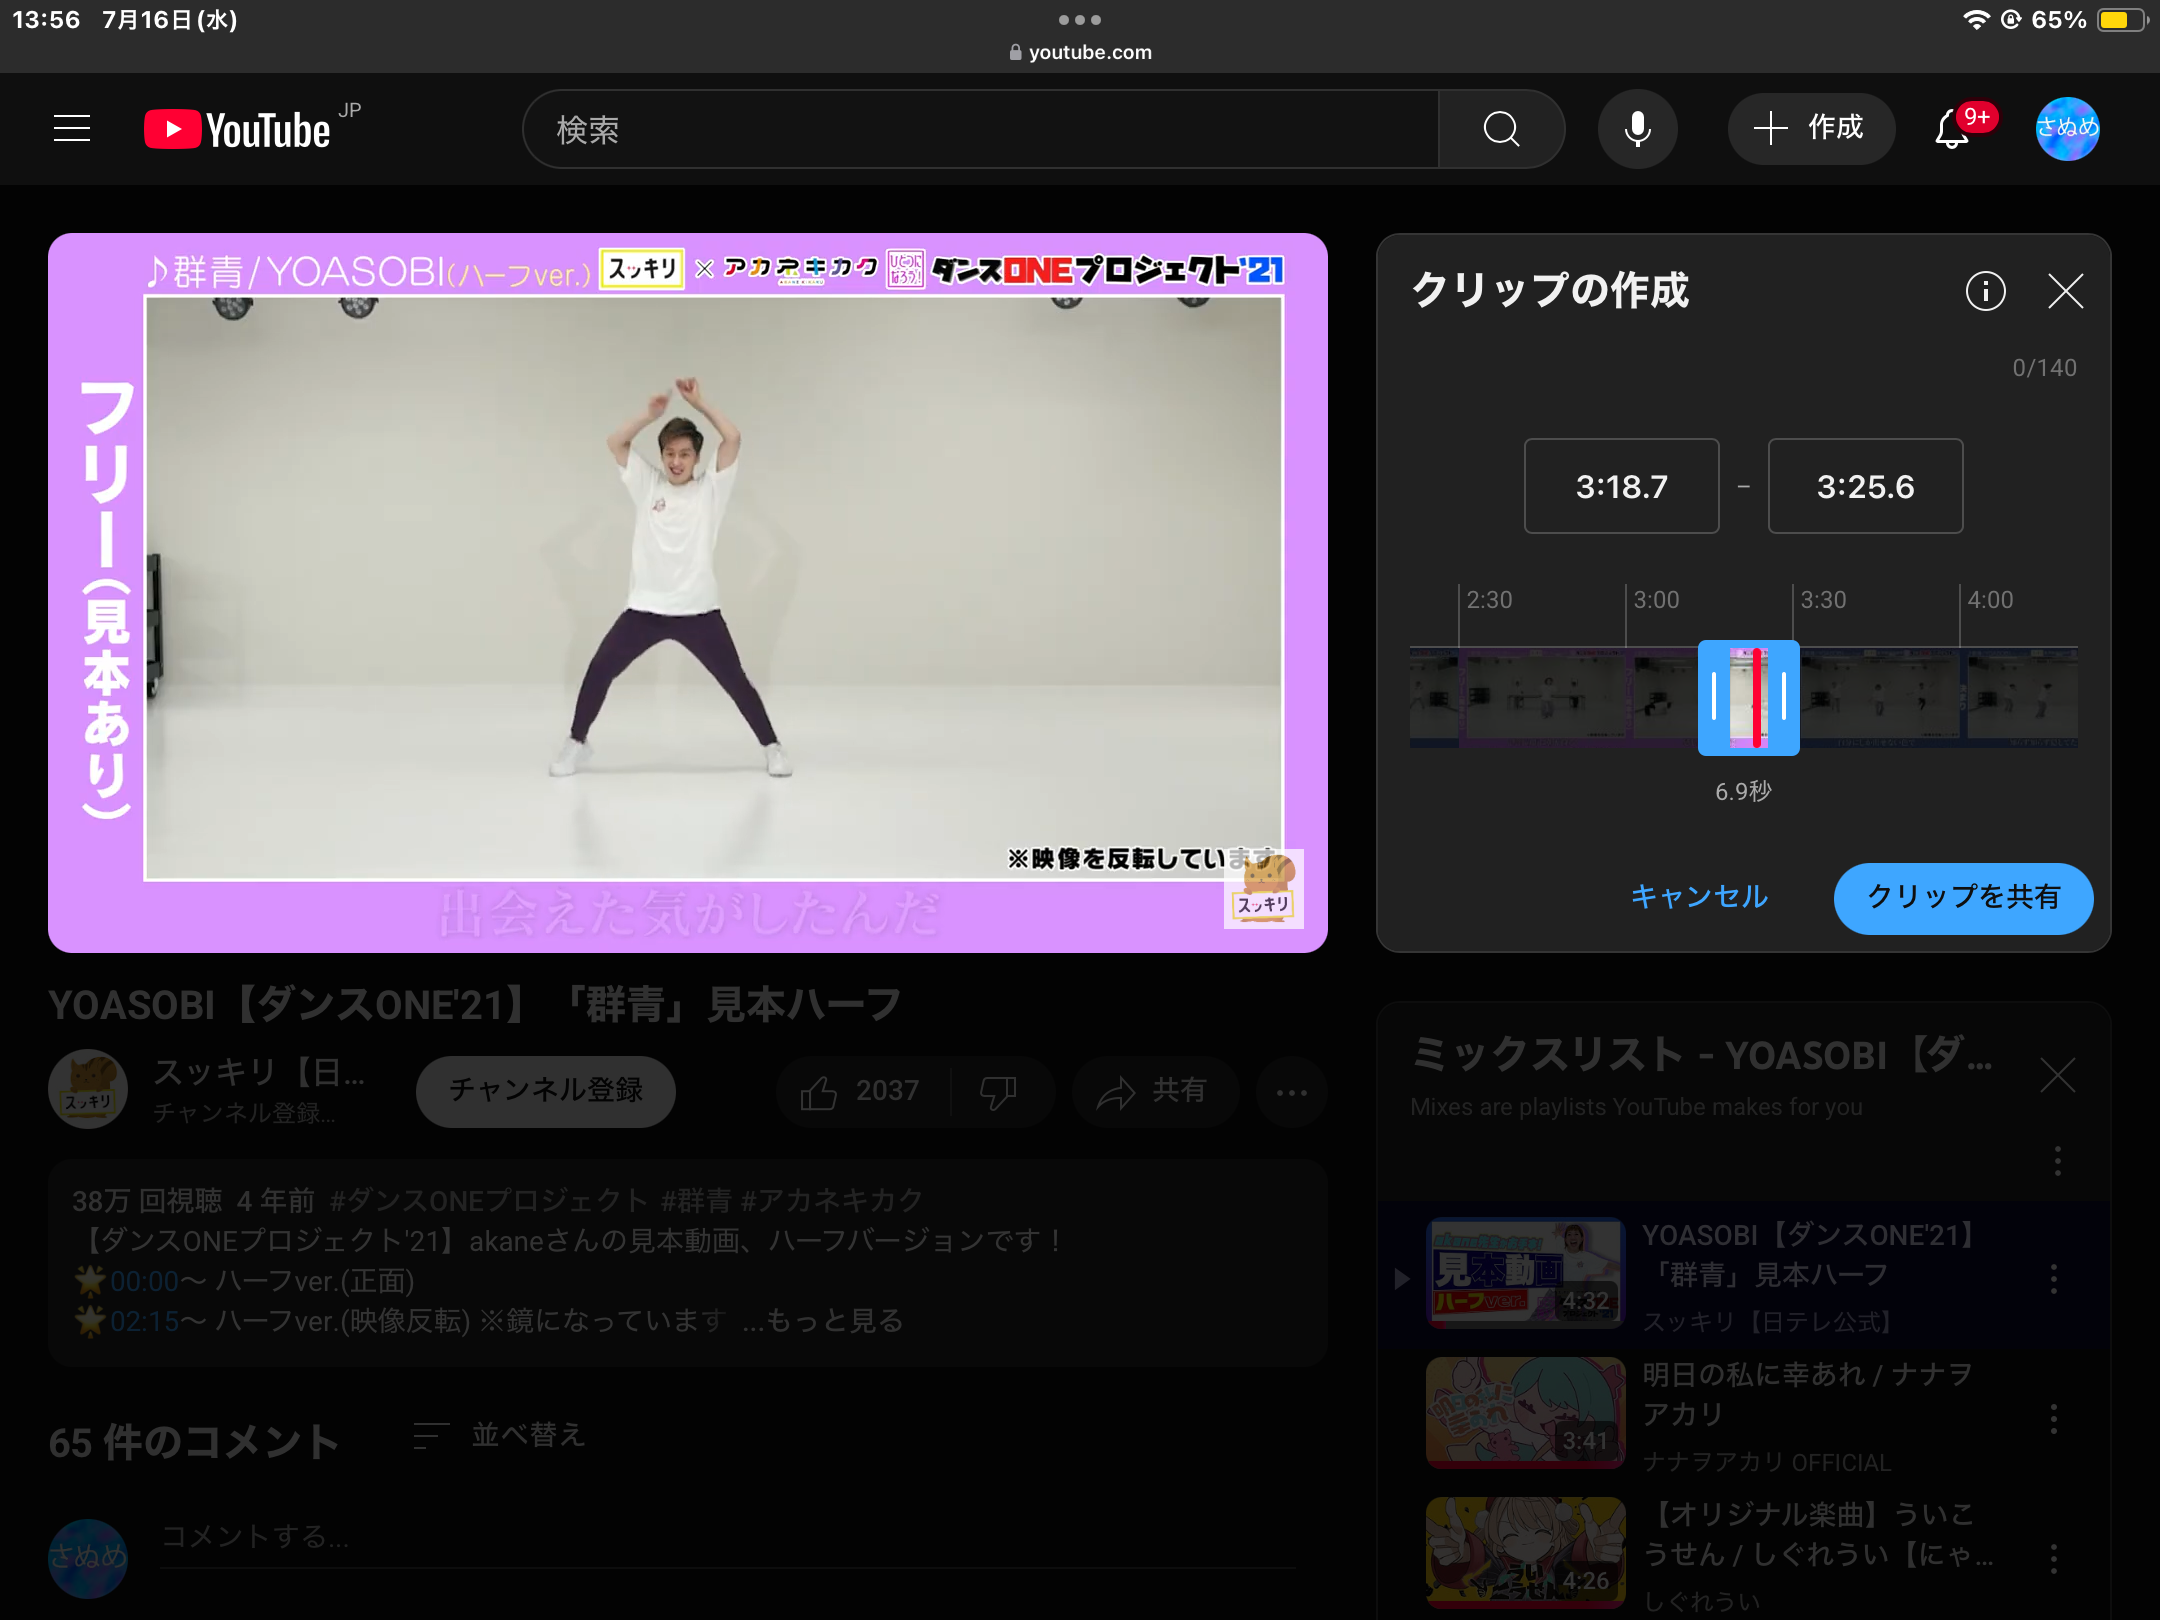Click the clip start time 3:18.7 field

click(x=1621, y=487)
